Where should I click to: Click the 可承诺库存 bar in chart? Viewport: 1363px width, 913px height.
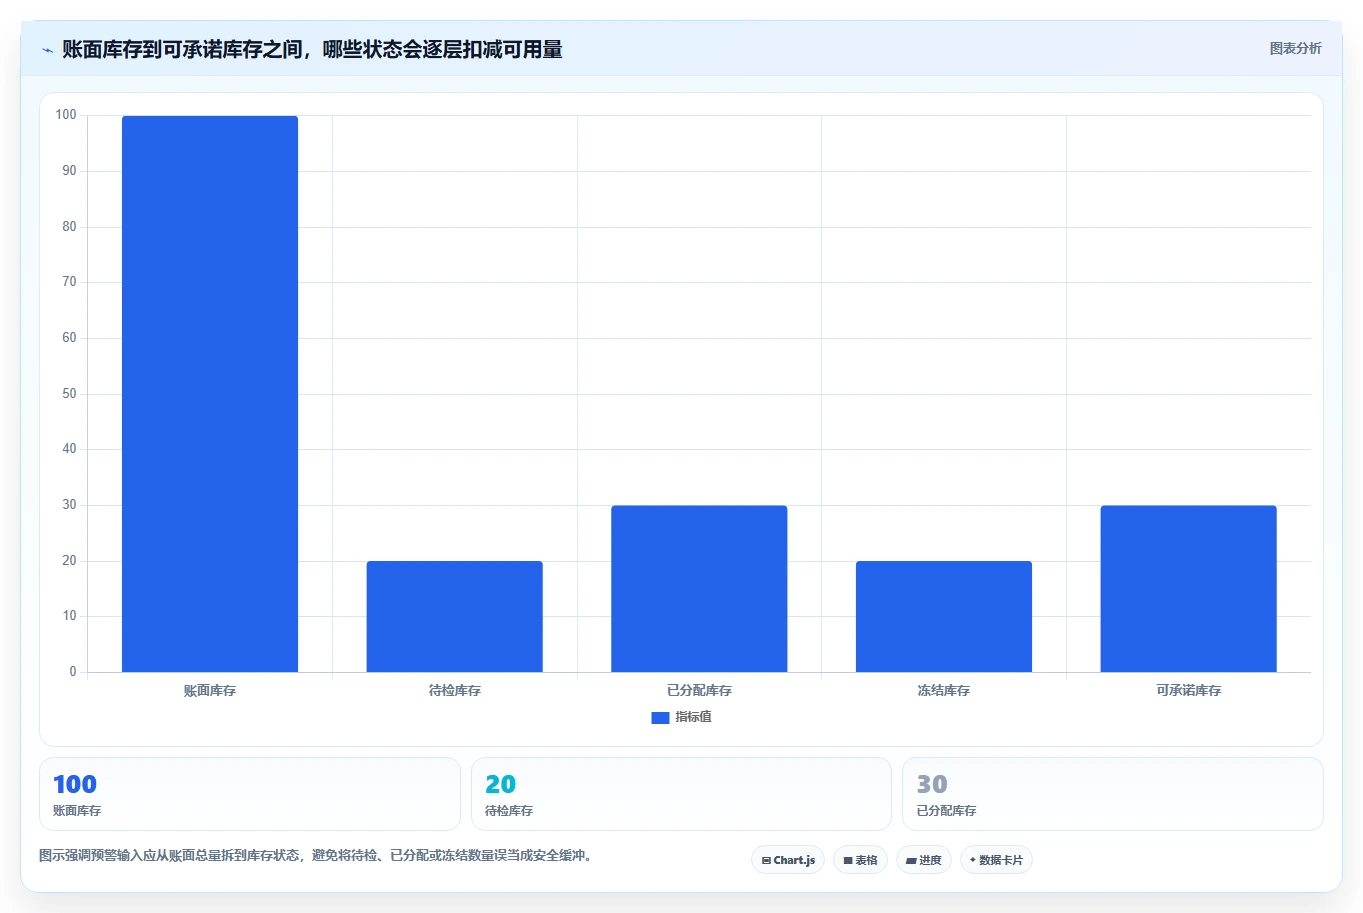(x=1188, y=589)
